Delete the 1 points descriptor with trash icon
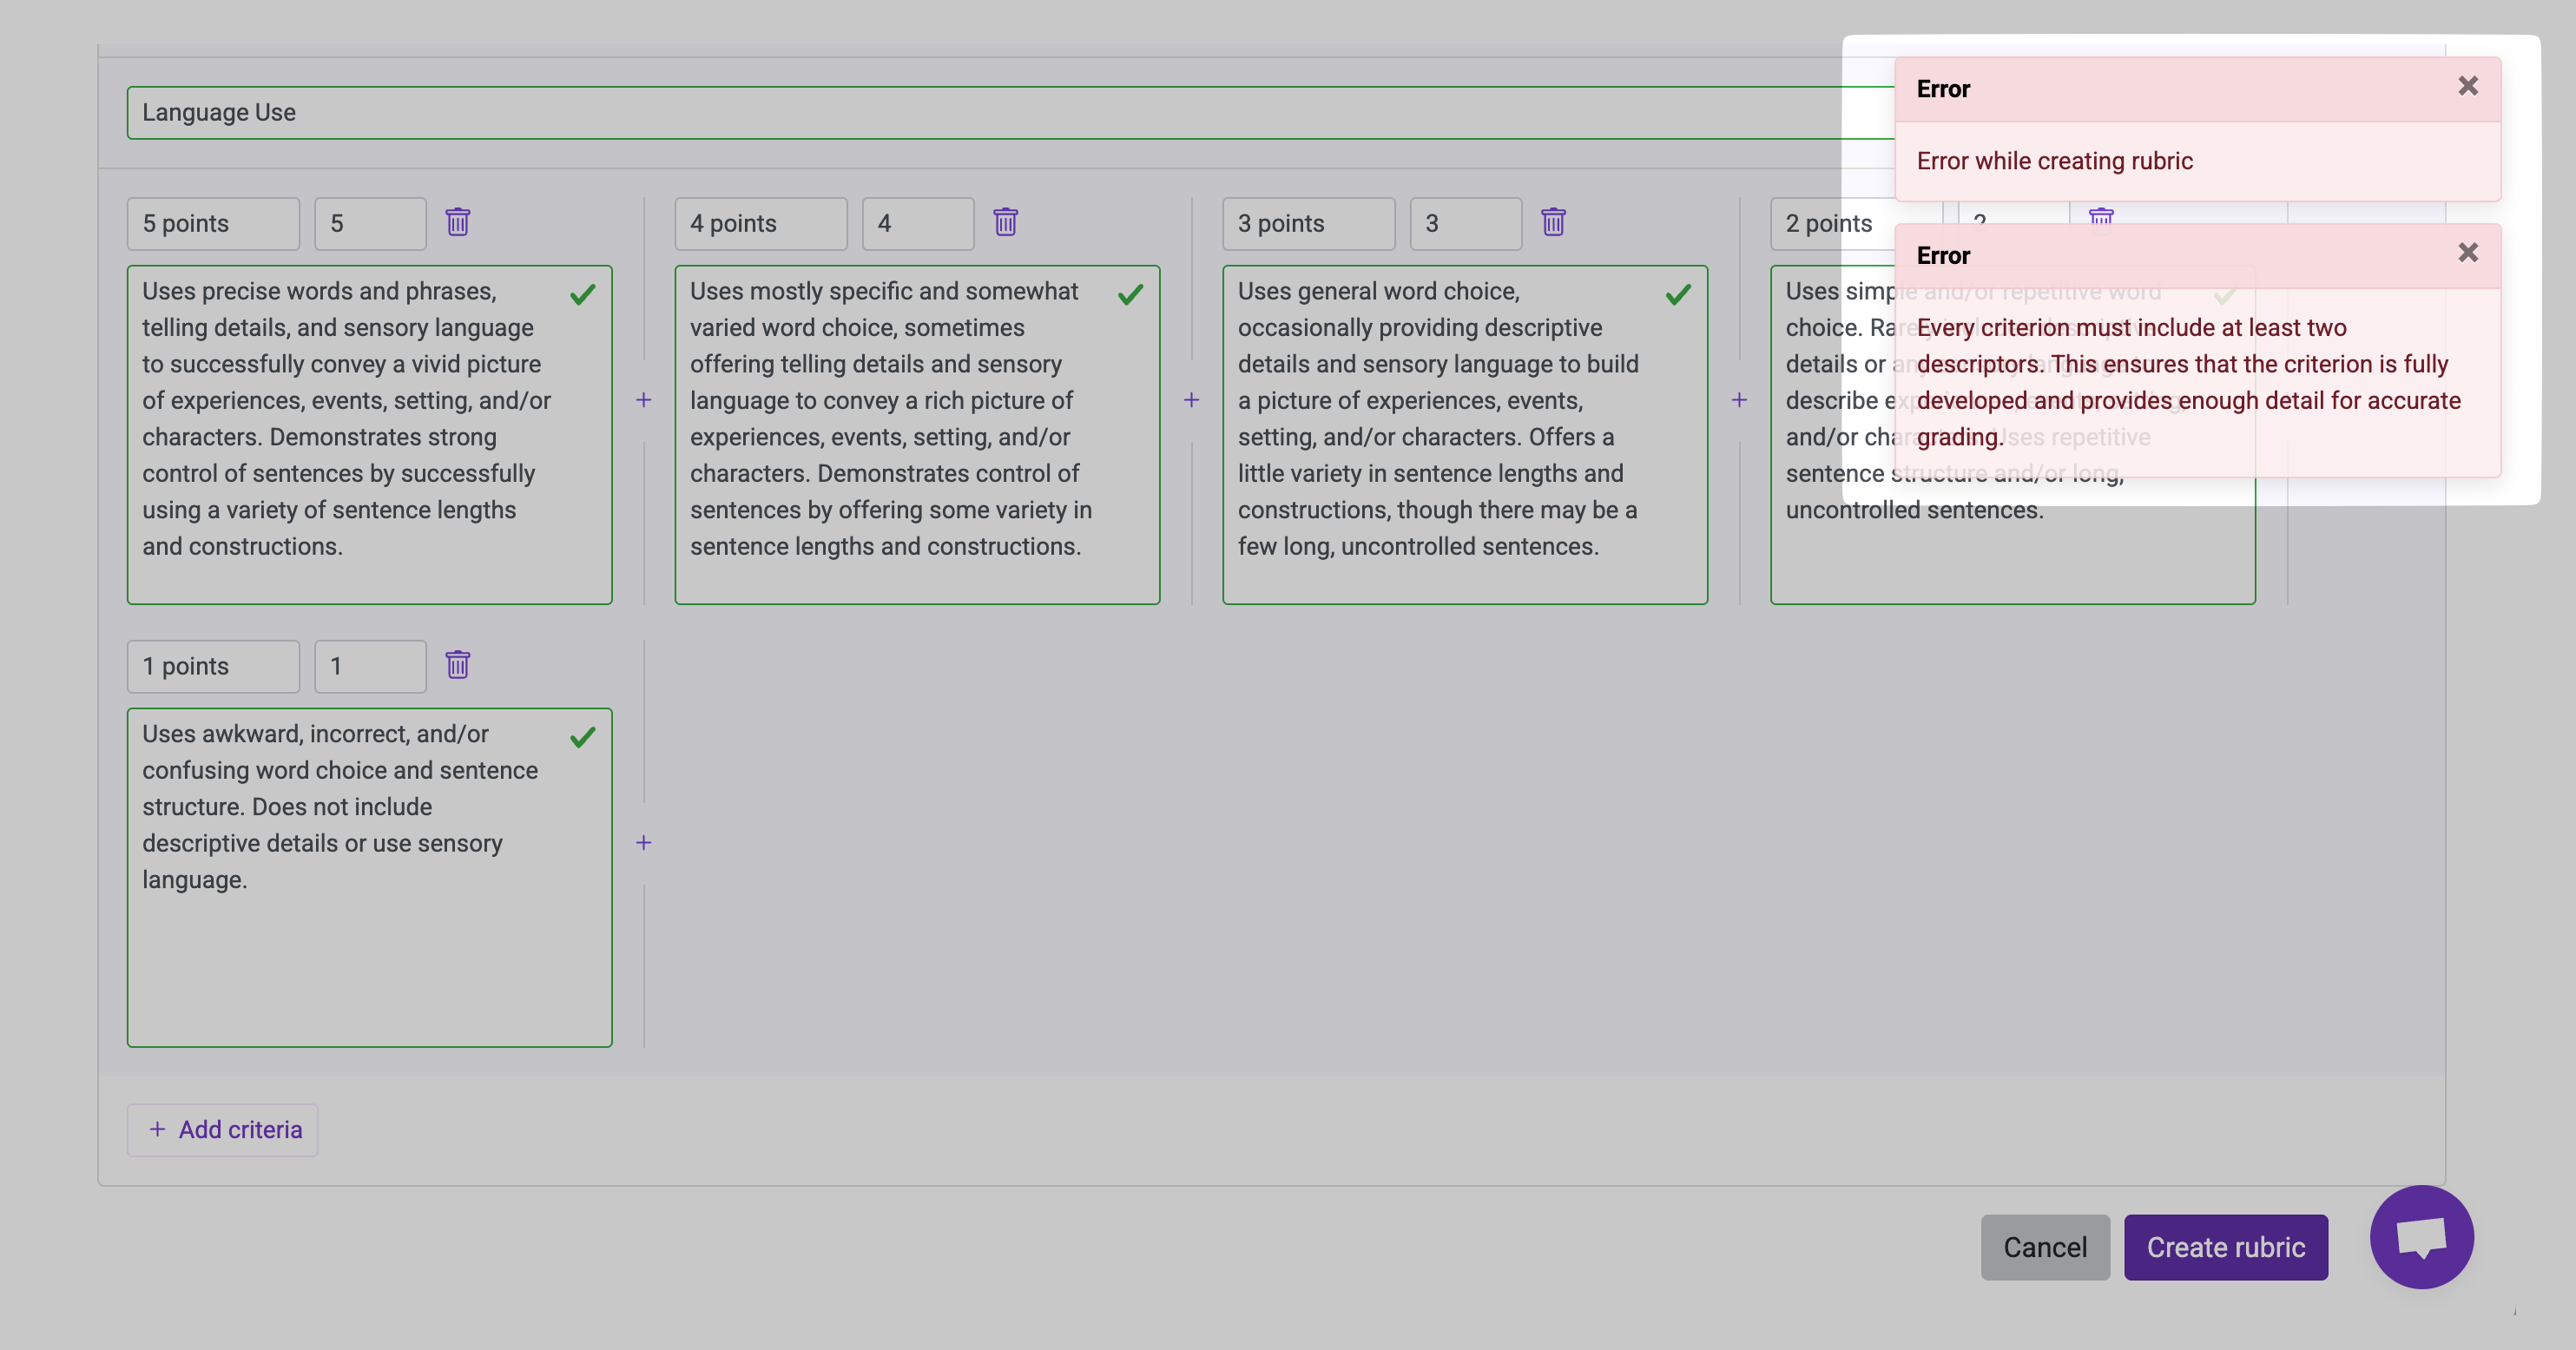Image resolution: width=2576 pixels, height=1350 pixels. click(457, 665)
